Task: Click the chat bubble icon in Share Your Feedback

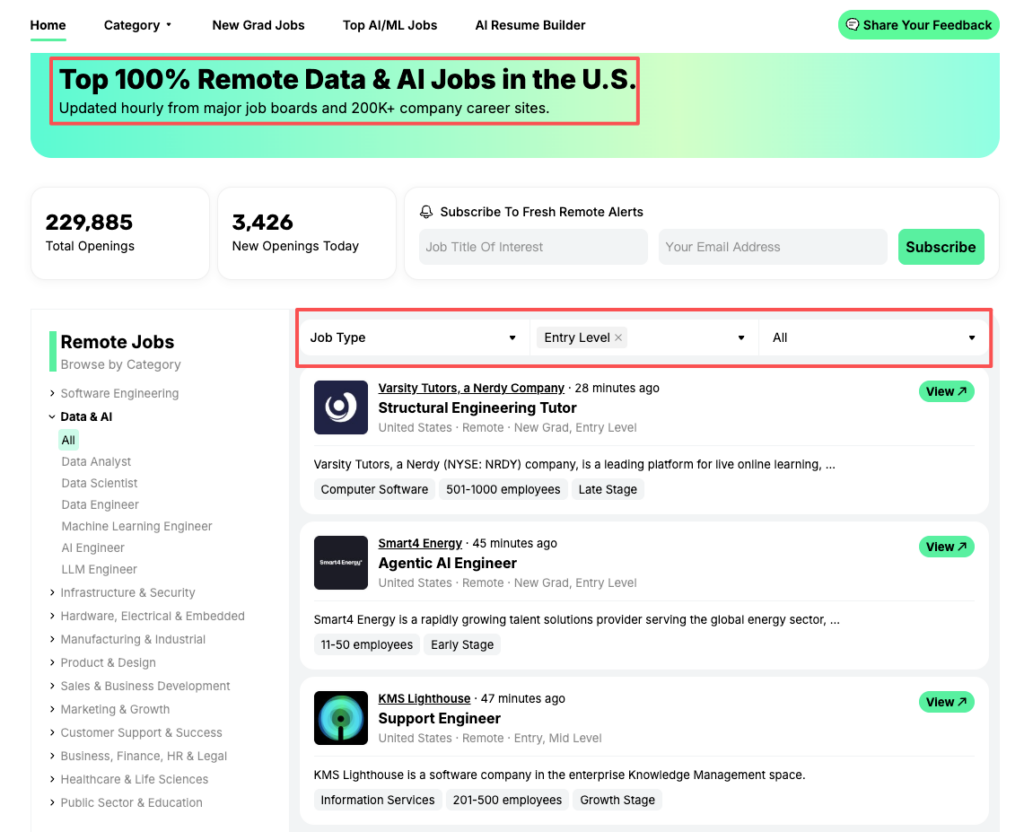Action: [x=854, y=24]
